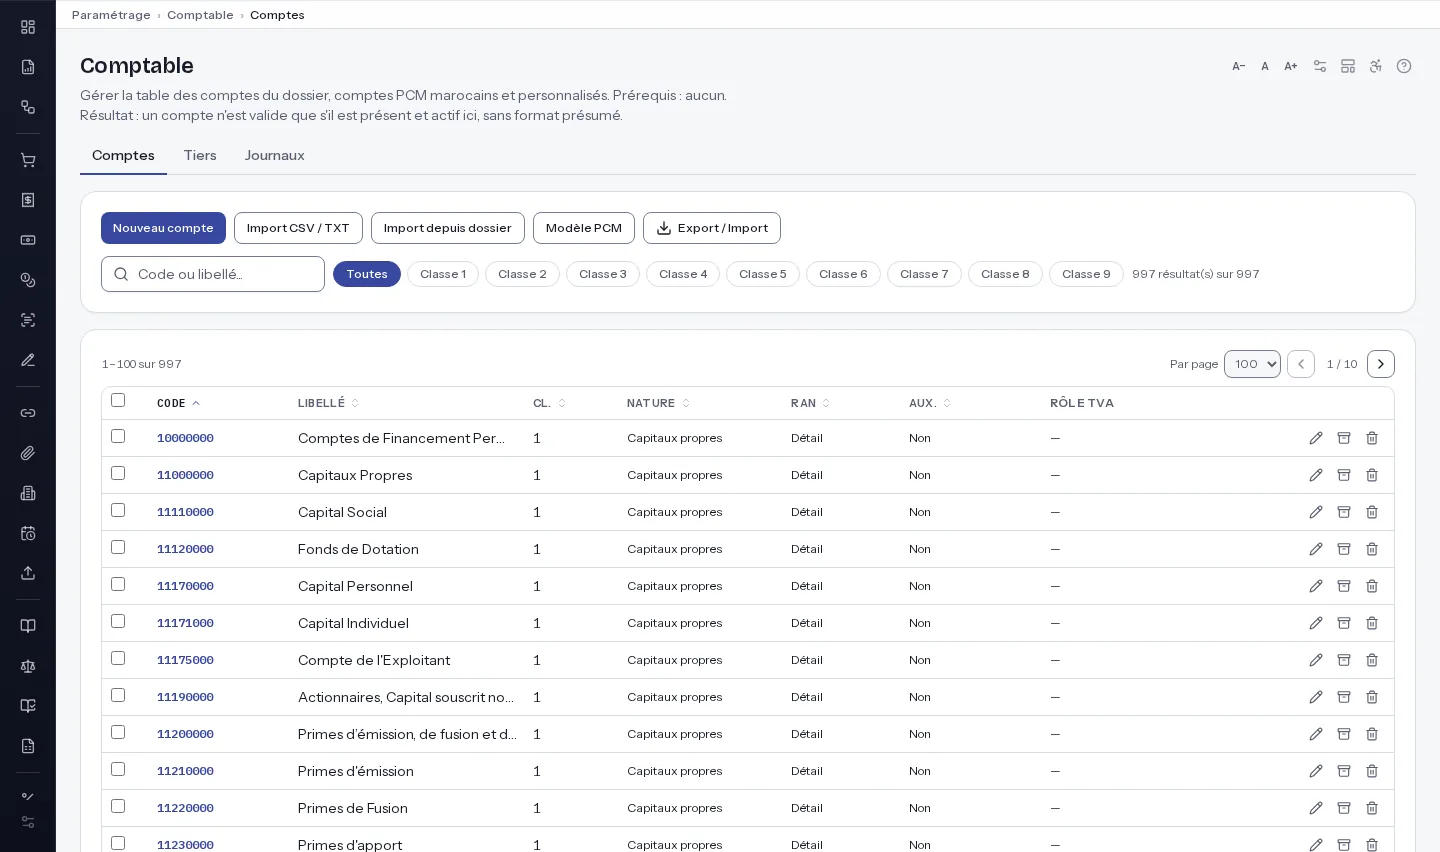Switch to the Tiers tab
This screenshot has height=852, width=1440.
click(x=200, y=155)
